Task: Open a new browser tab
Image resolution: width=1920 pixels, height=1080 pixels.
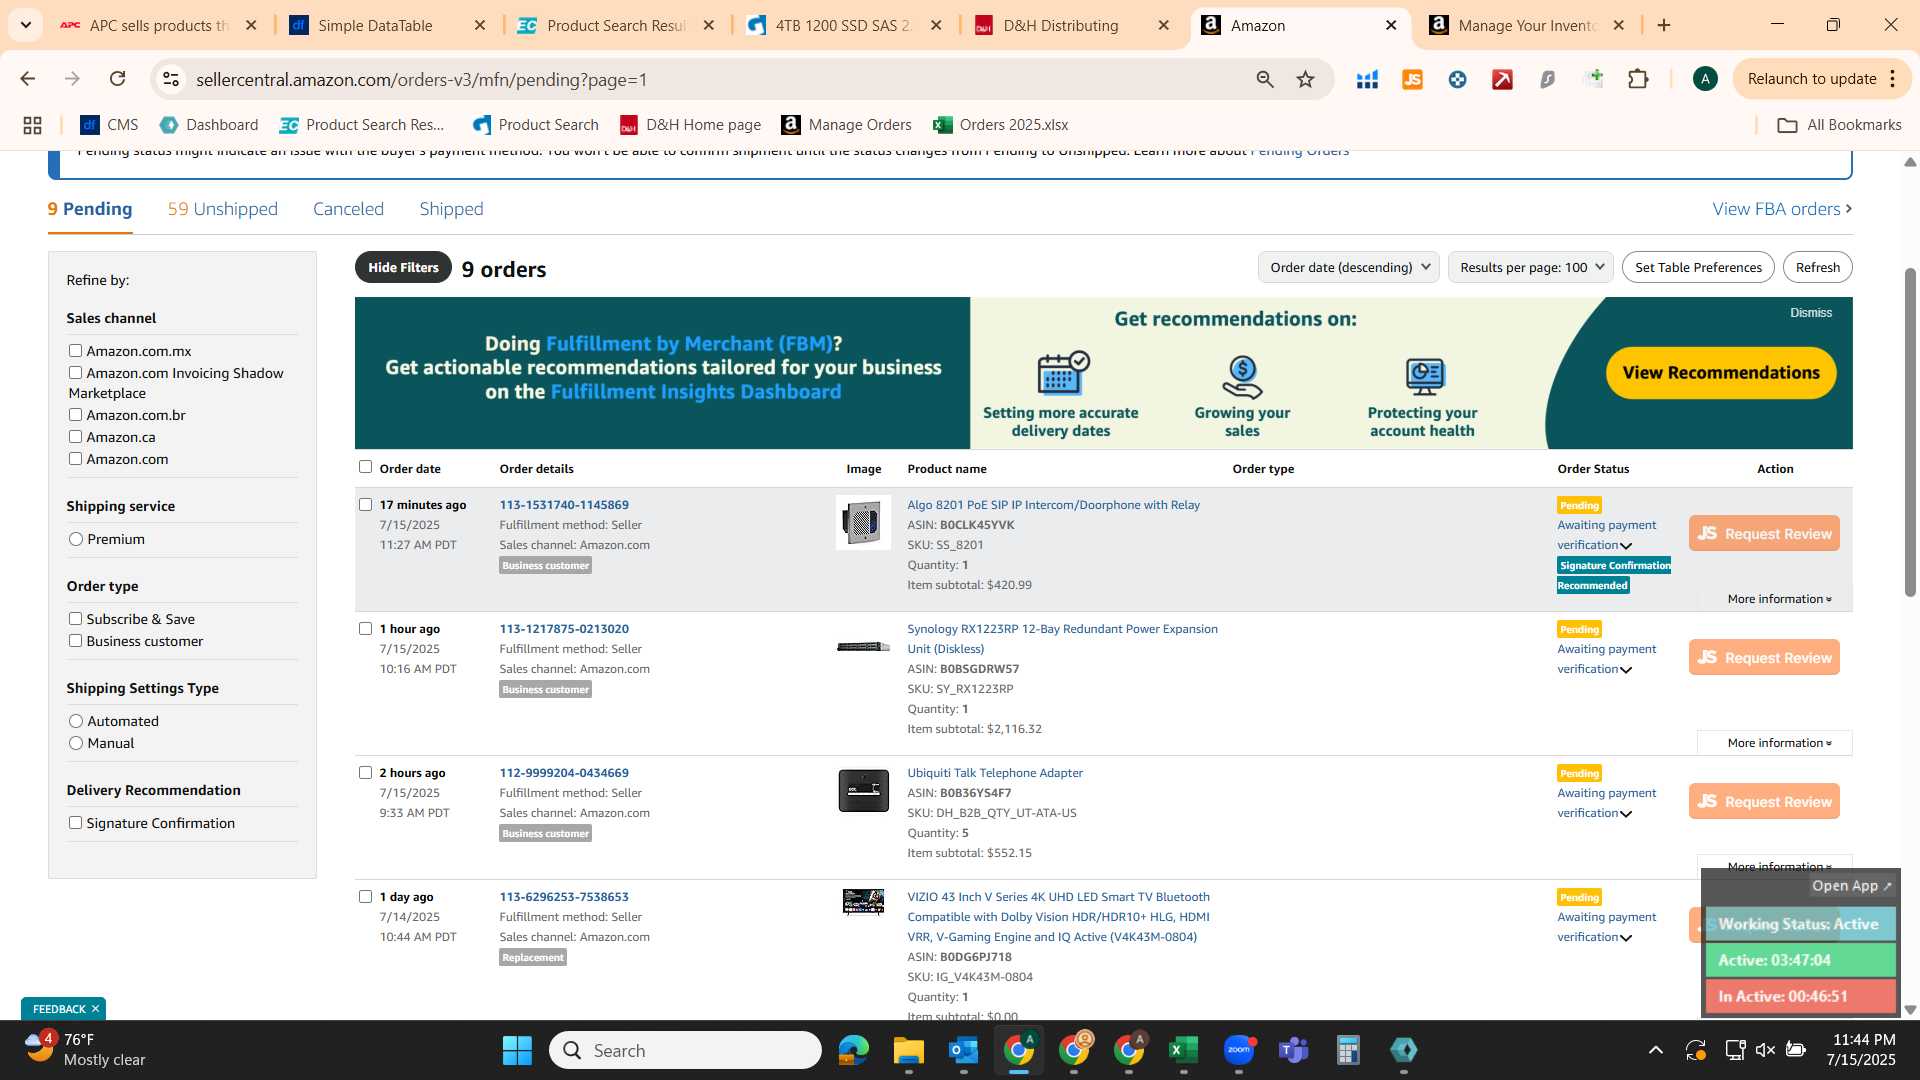Action: [x=1664, y=25]
